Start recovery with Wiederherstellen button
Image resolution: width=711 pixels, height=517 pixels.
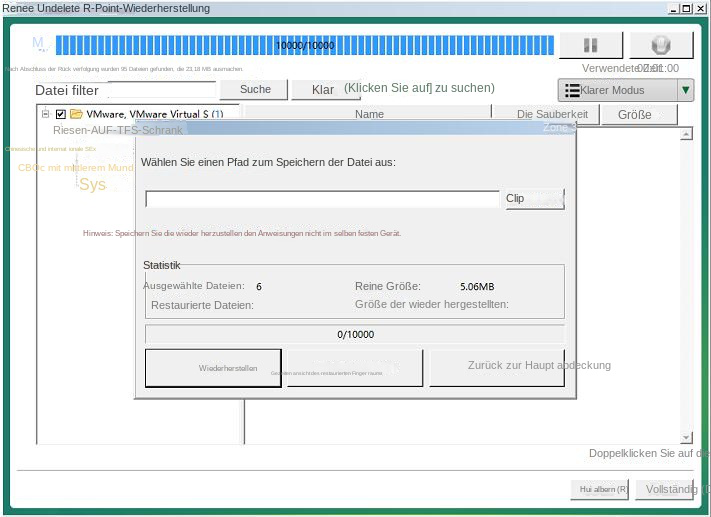[215, 368]
